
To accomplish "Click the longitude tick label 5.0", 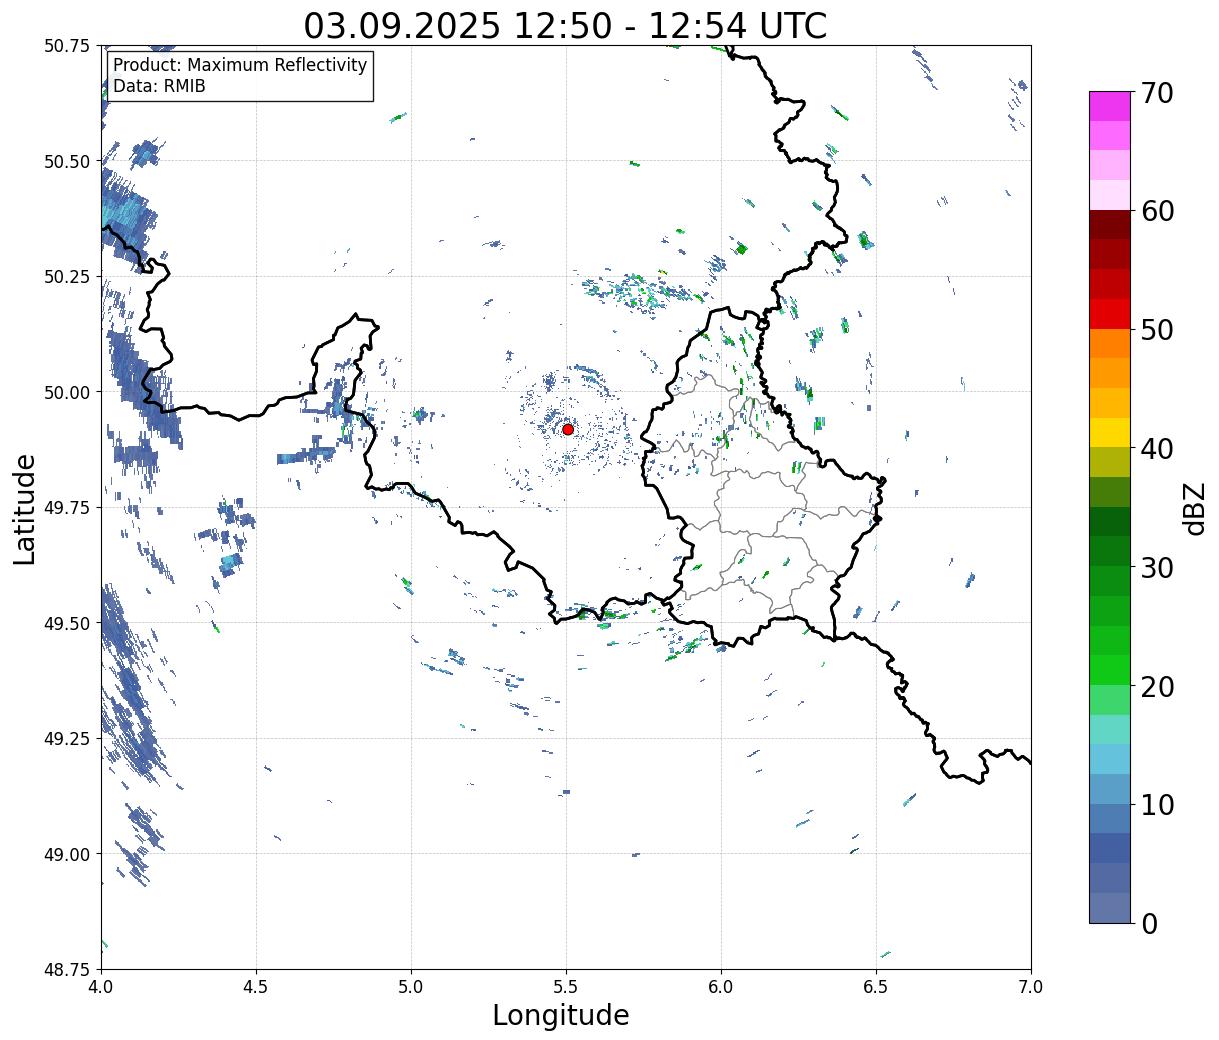I will (x=411, y=986).
